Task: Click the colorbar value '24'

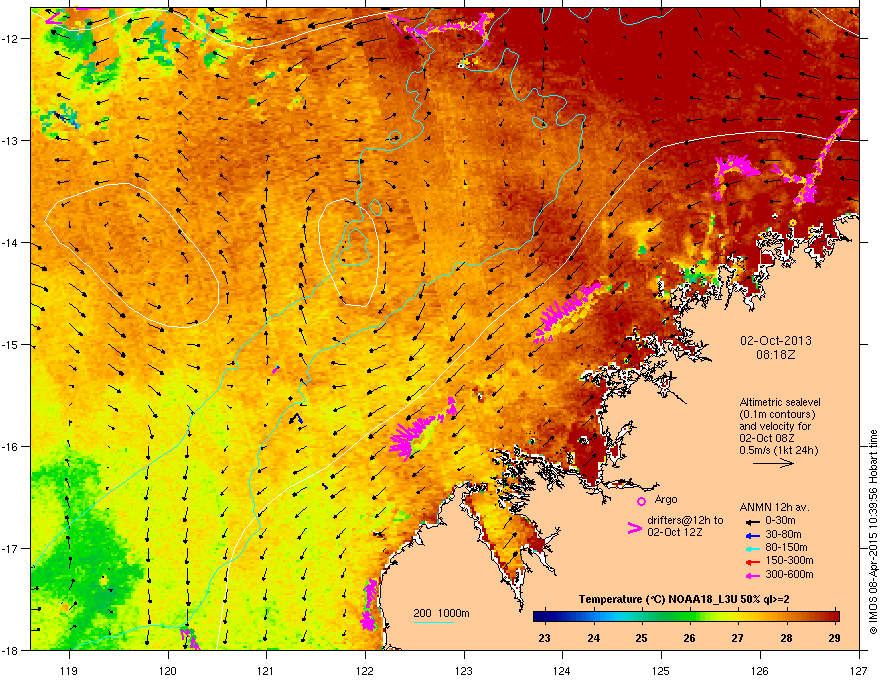Action: click(593, 638)
